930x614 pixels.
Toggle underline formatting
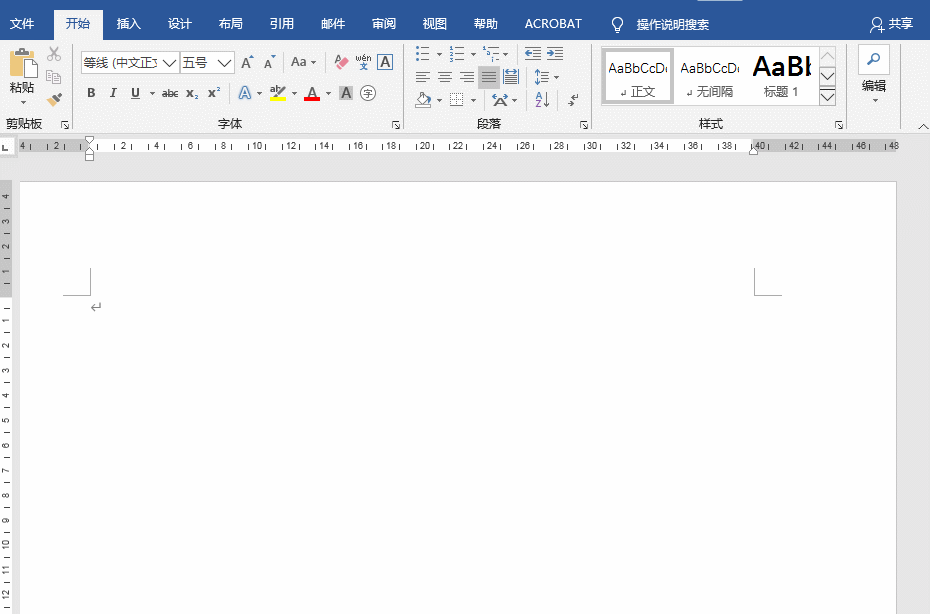coord(135,93)
